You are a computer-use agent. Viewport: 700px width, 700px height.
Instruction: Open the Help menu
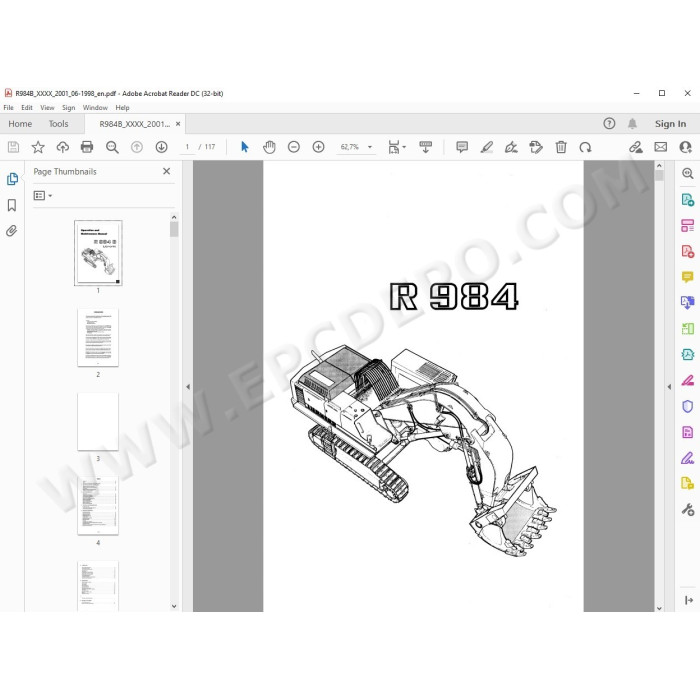122,108
